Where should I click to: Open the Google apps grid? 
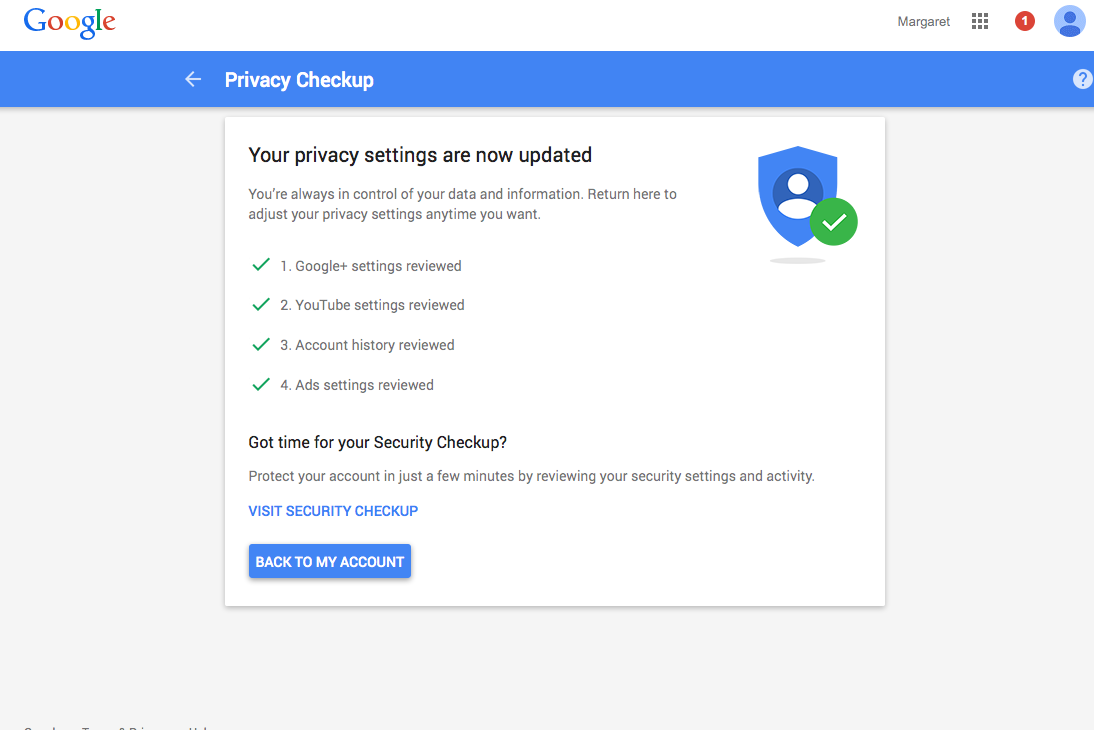coord(980,21)
